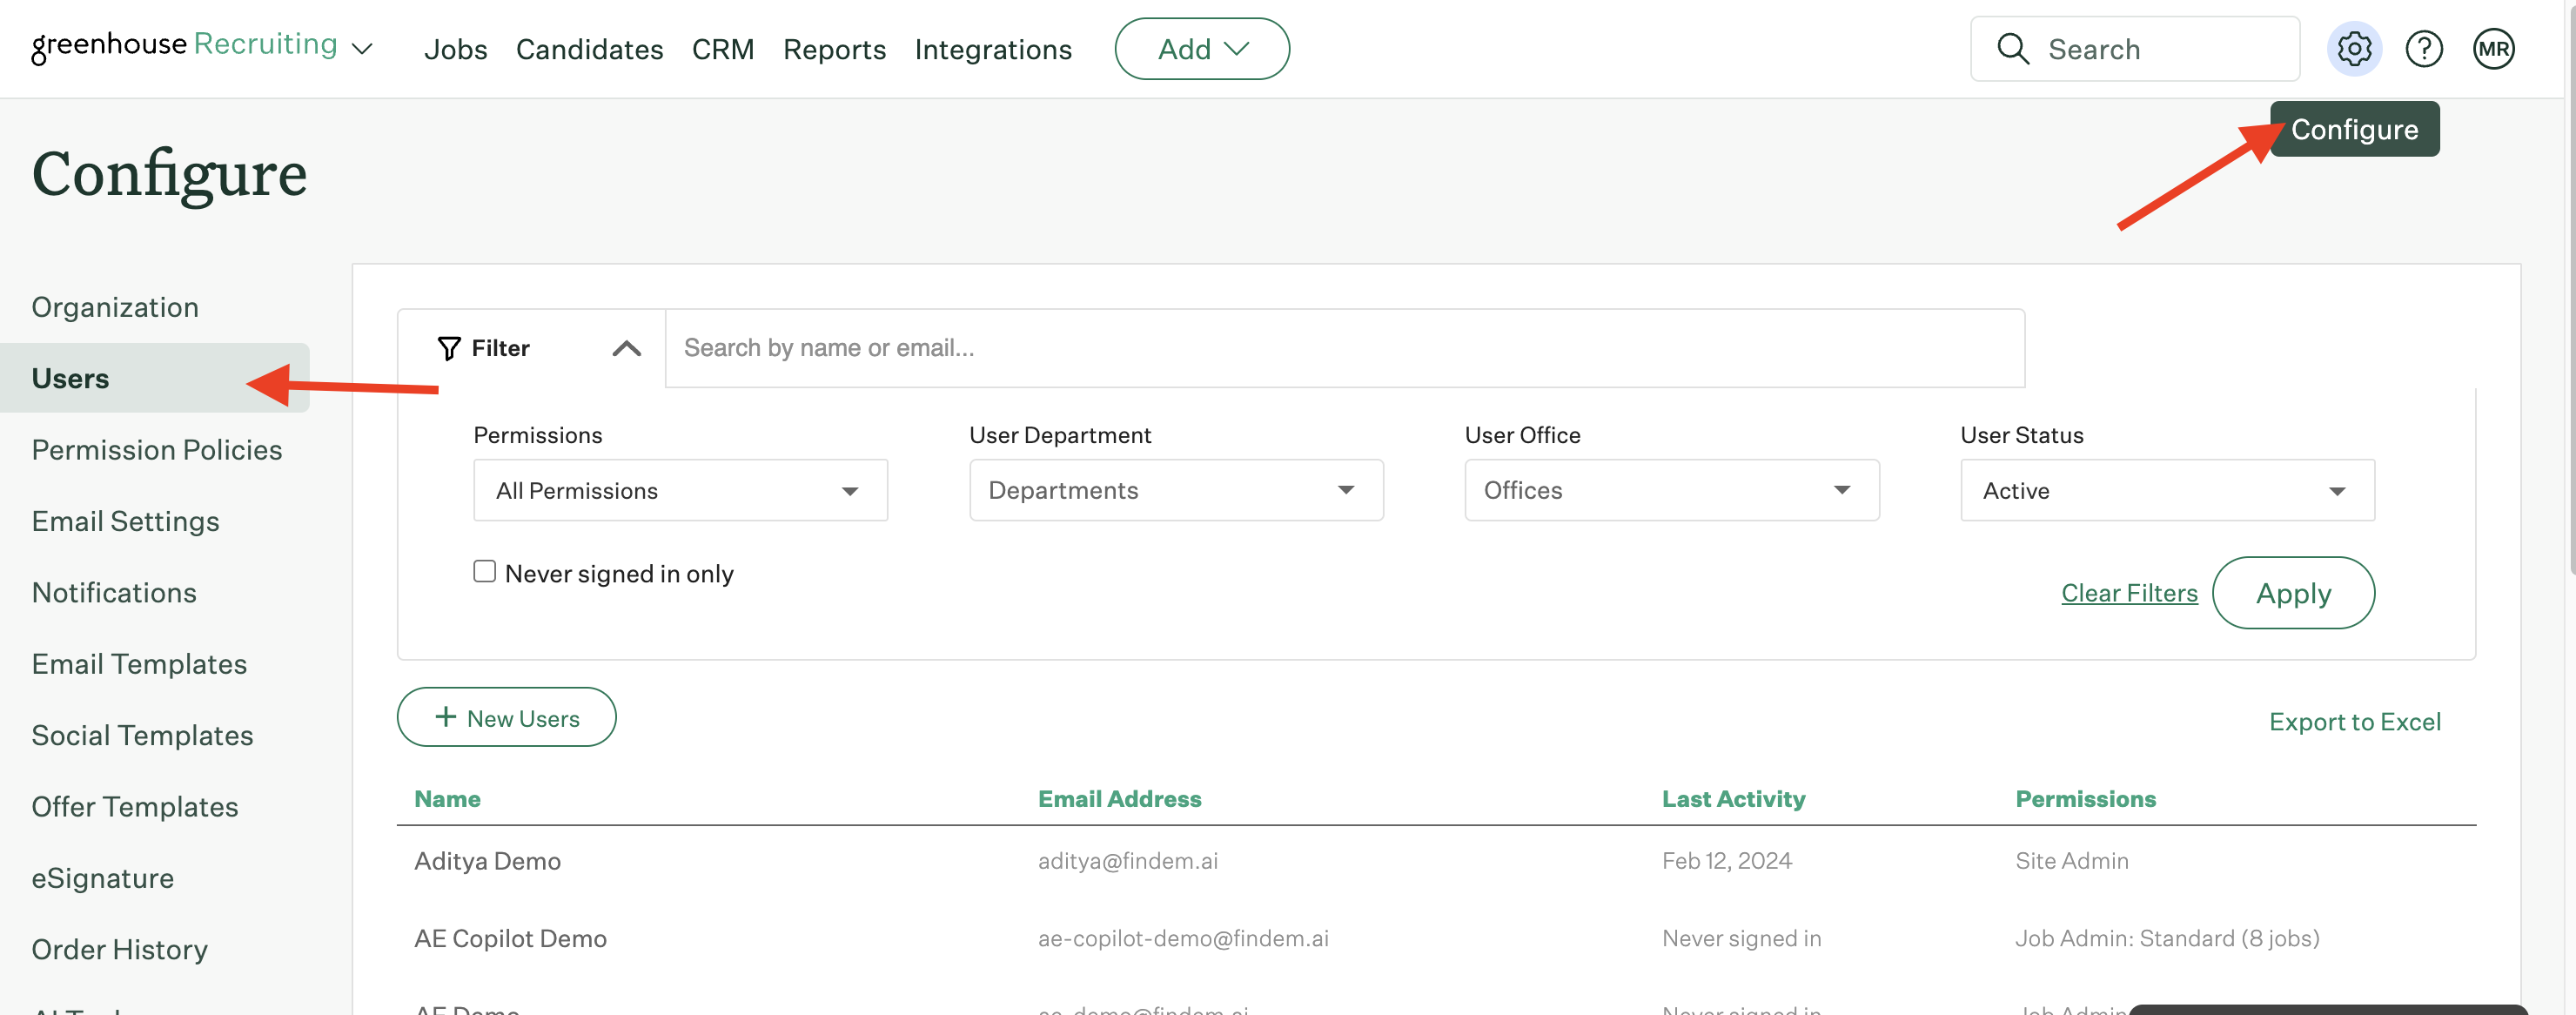Click Never signed in for AE Copilot Demo
Image resolution: width=2576 pixels, height=1015 pixels.
tap(1741, 938)
